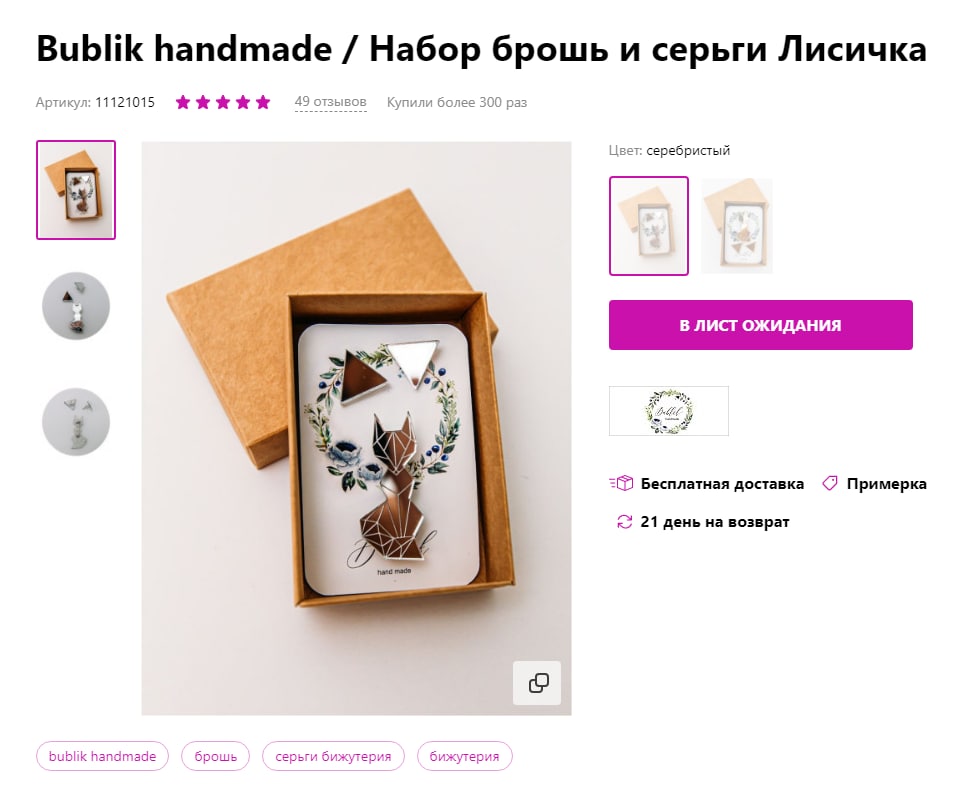Click the article number 11121015
Viewport: 959px width, 803px height.
click(x=125, y=102)
